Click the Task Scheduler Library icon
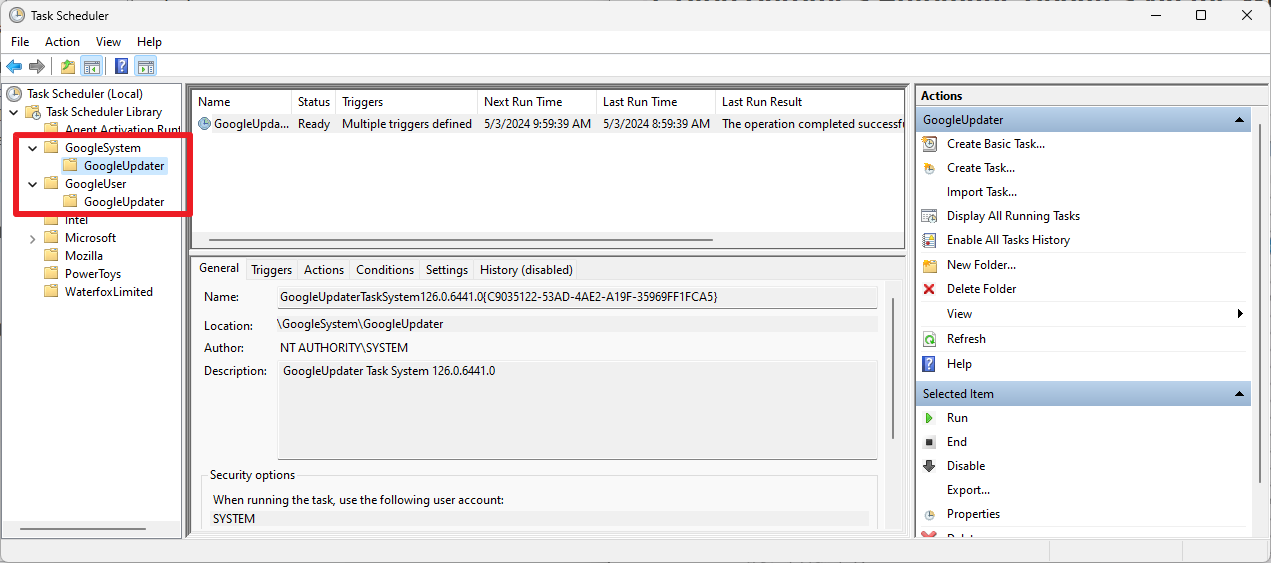The width and height of the screenshot is (1271, 563). [x=34, y=112]
